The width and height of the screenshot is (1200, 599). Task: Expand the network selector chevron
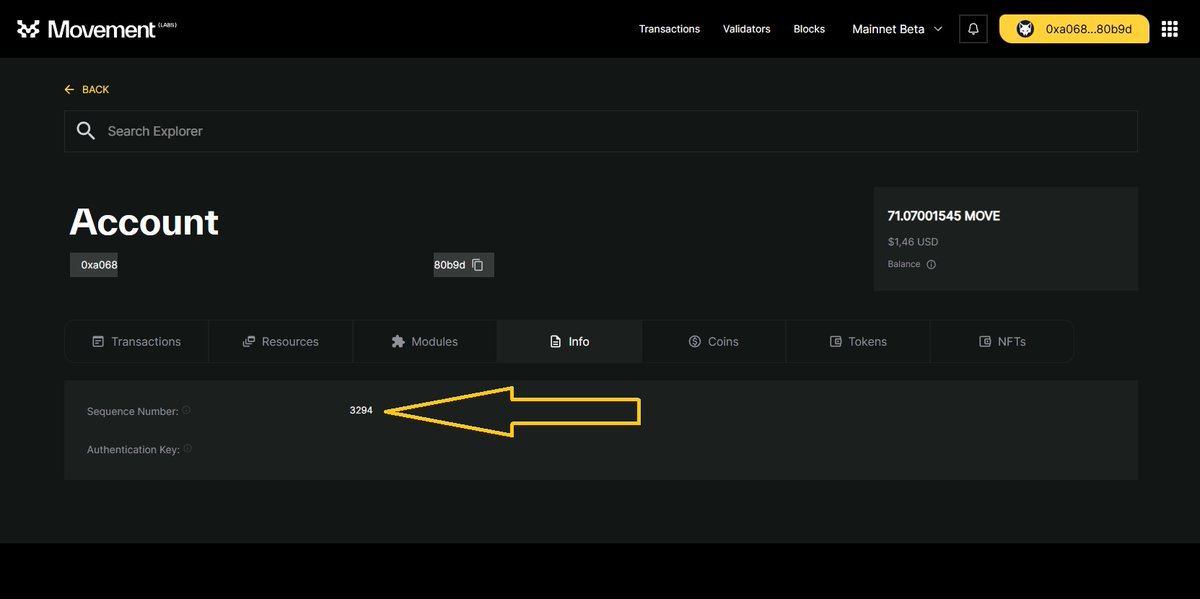point(938,29)
